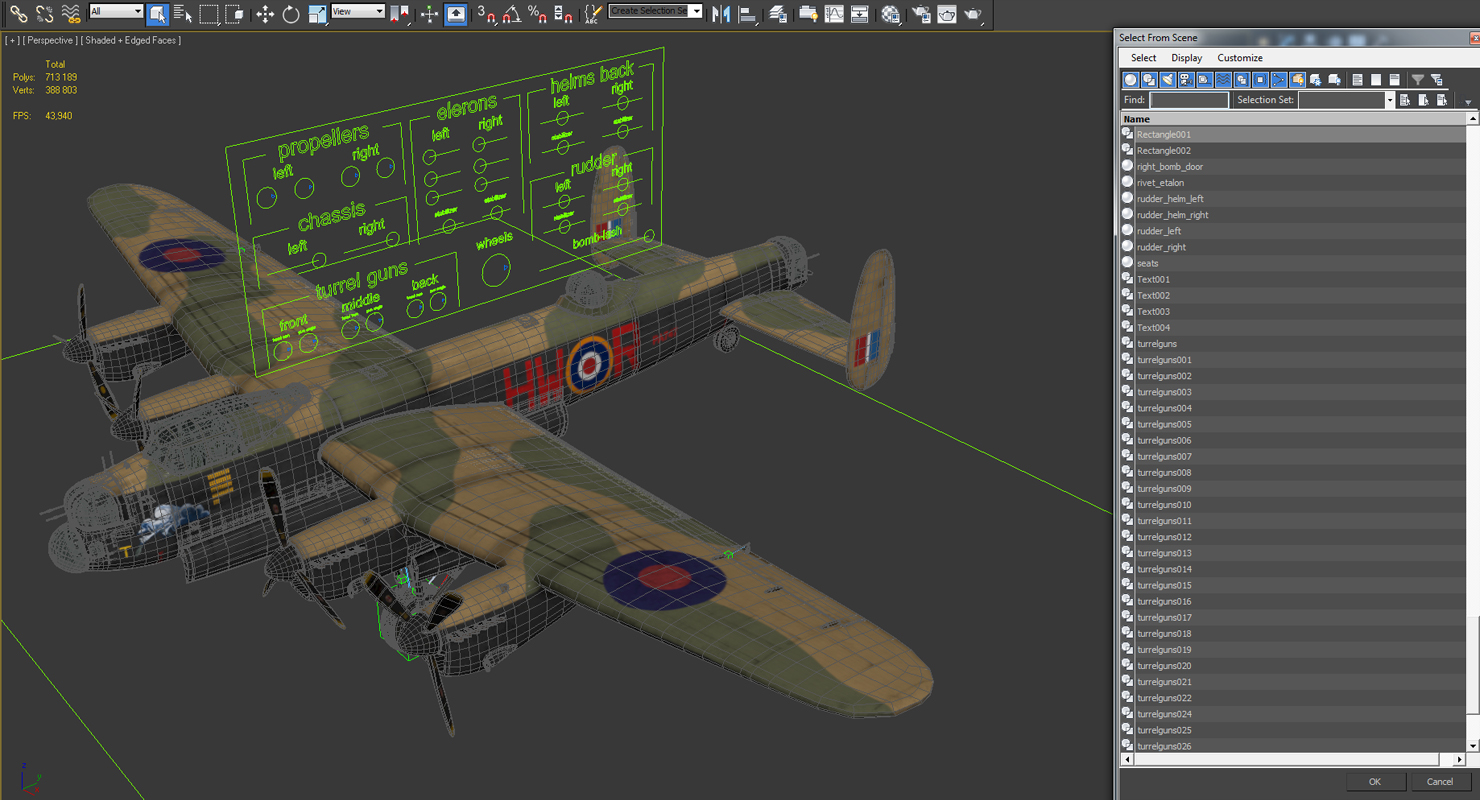1480x800 pixels.
Task: Toggle Display Bone Objects filter
Action: click(1279, 80)
